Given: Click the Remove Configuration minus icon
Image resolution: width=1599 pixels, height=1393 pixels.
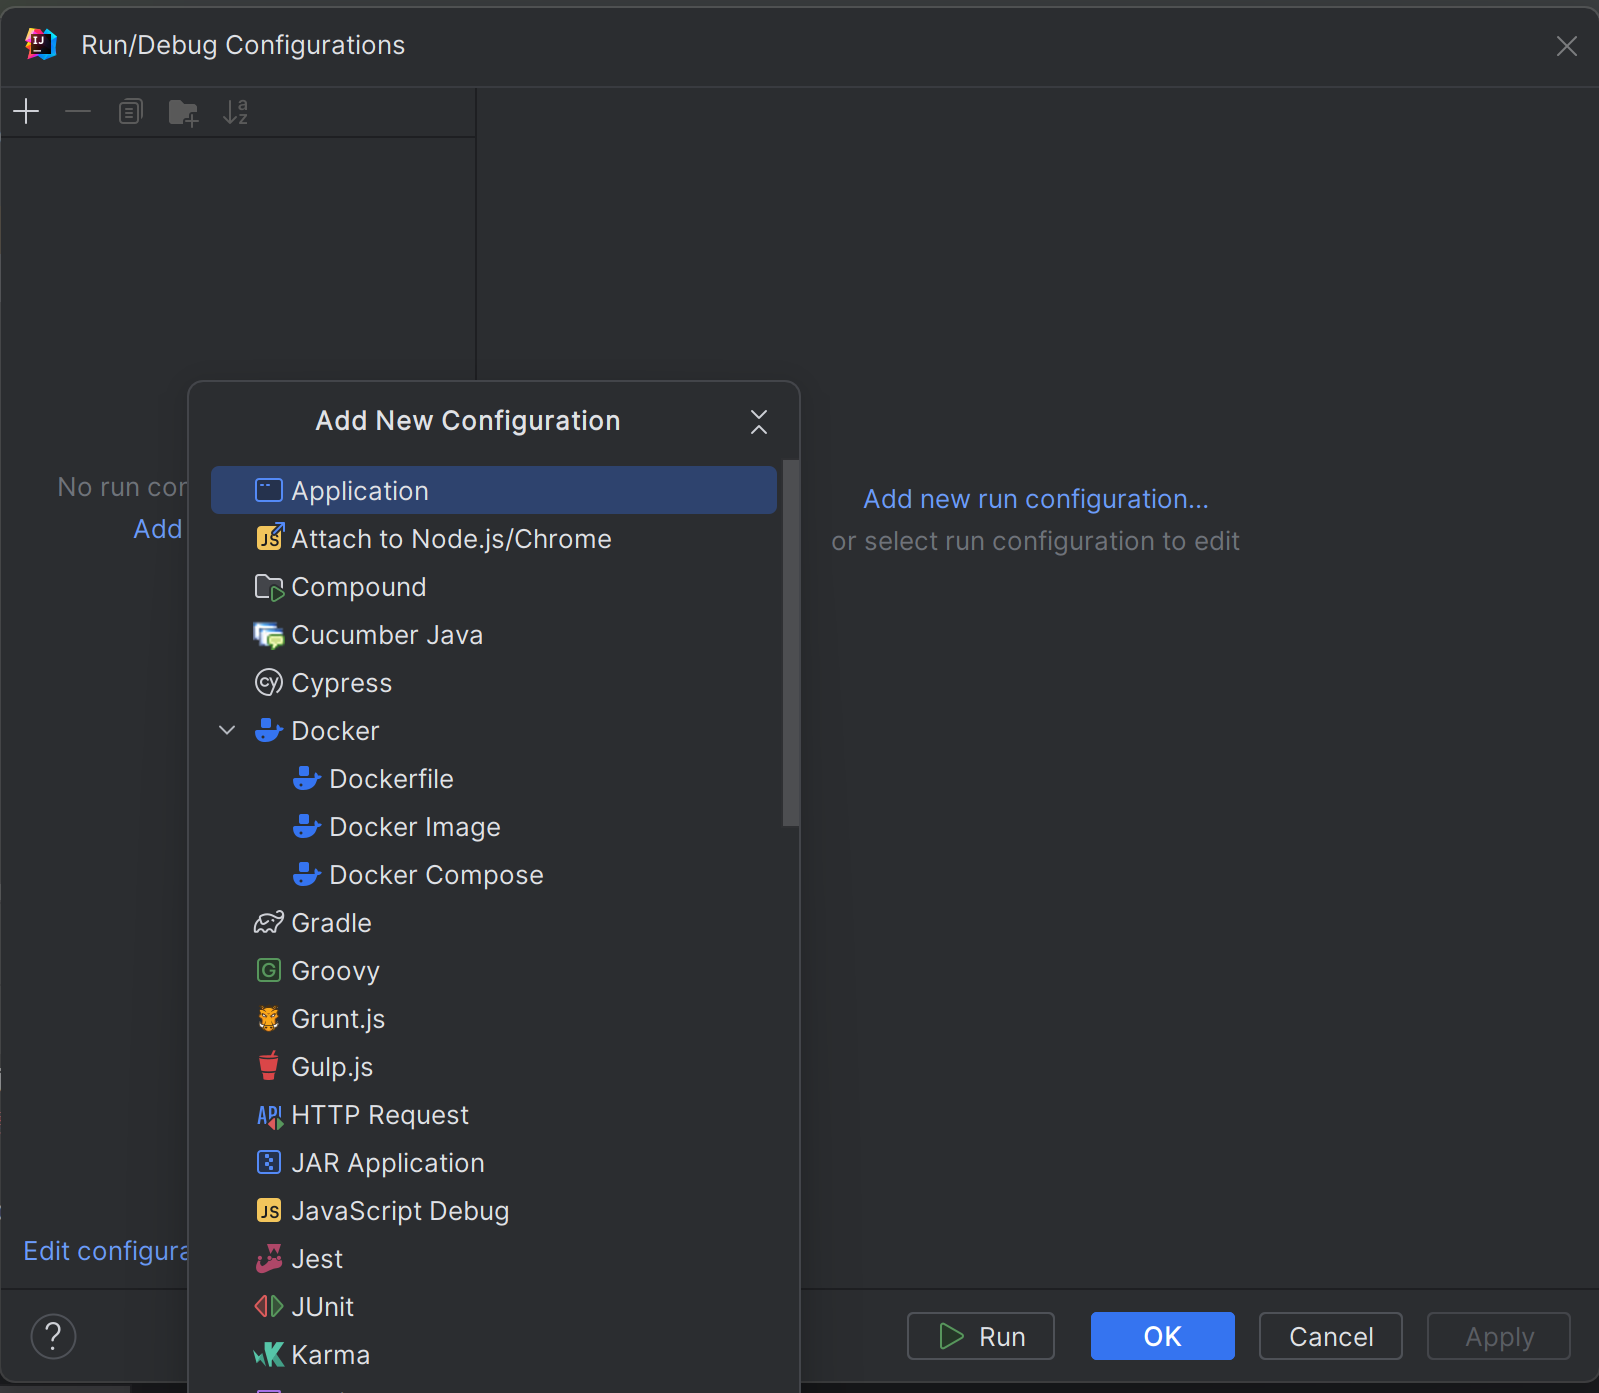Looking at the screenshot, I should 78,111.
